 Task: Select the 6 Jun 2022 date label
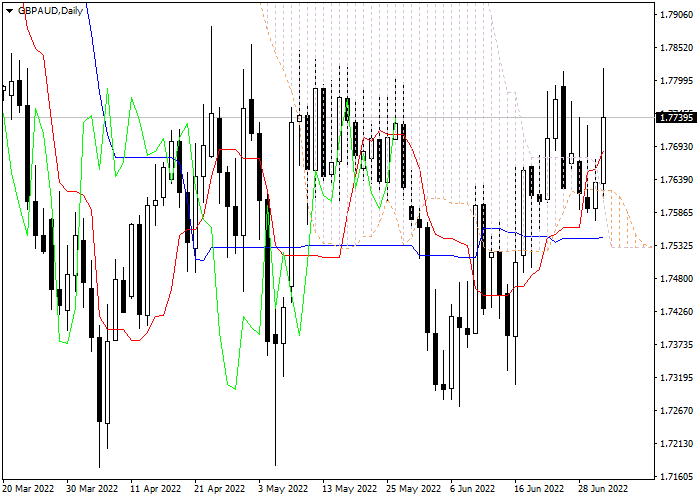point(473,489)
